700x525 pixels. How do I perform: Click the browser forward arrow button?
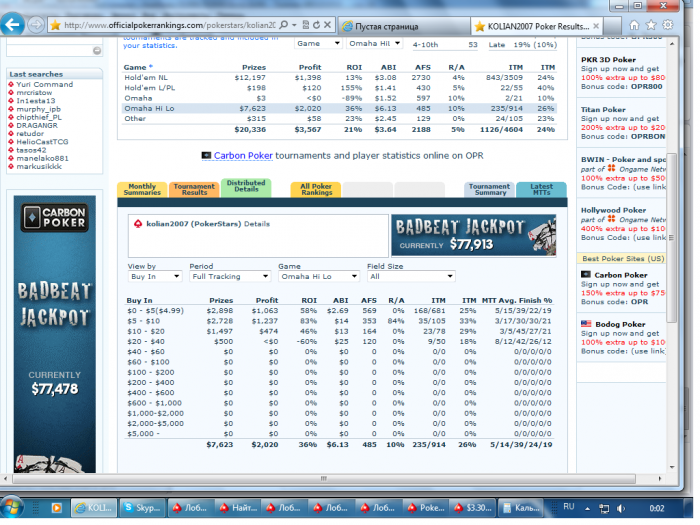(36, 25)
